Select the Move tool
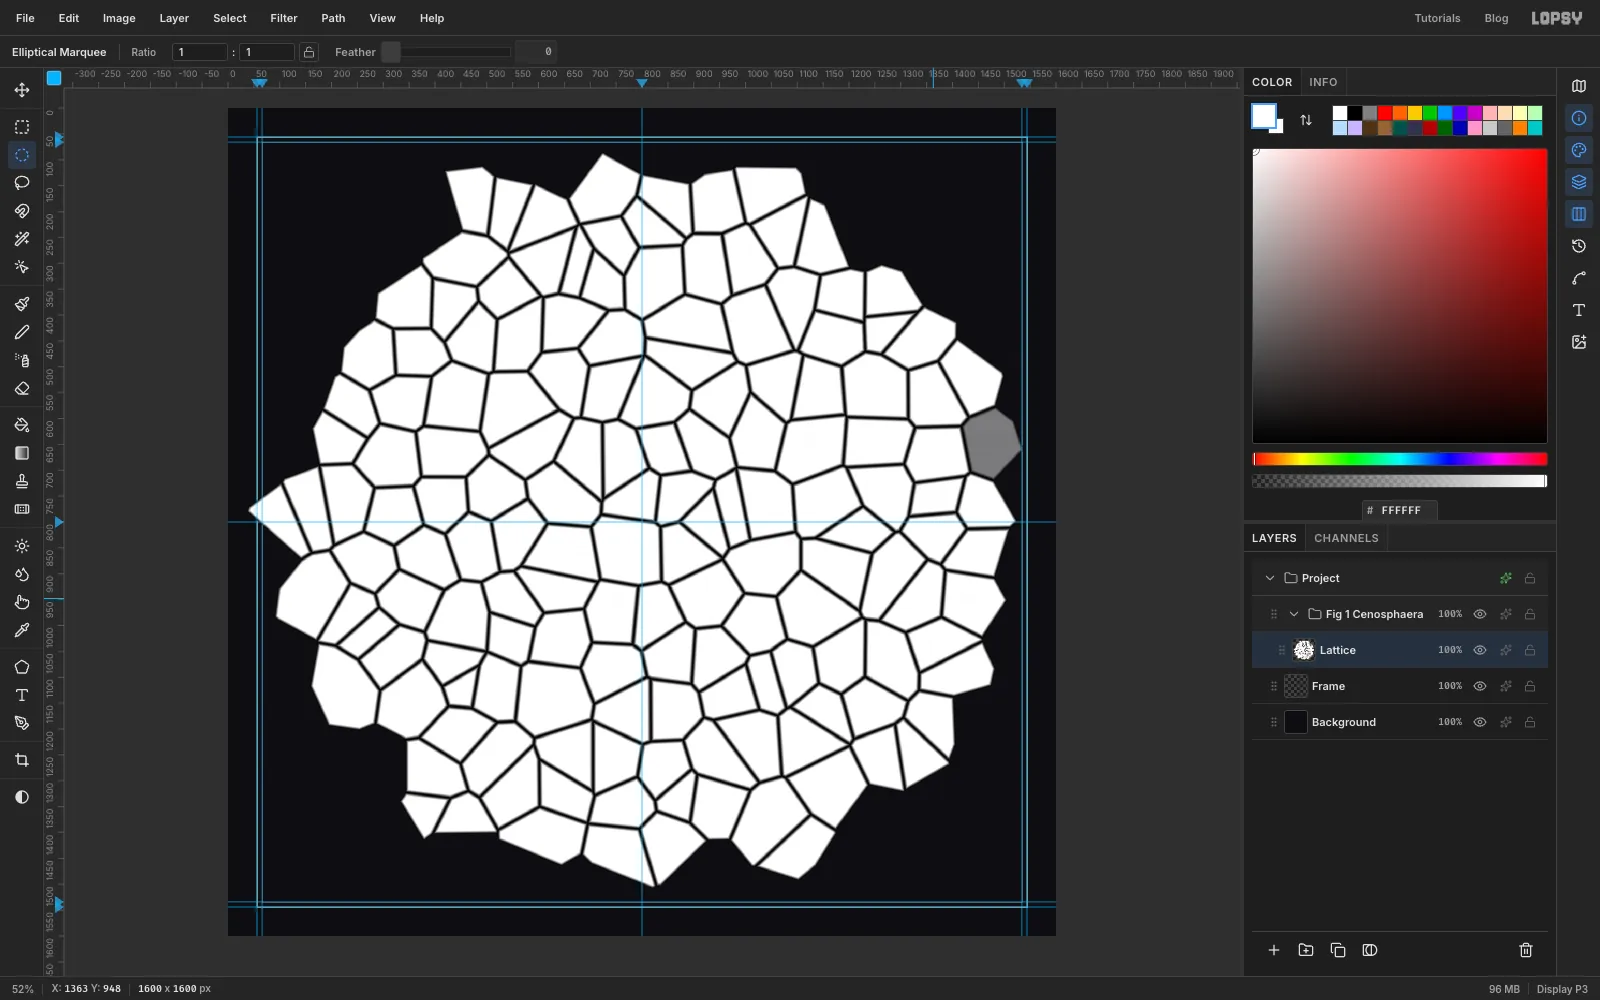This screenshot has height=1000, width=1600. coord(22,90)
